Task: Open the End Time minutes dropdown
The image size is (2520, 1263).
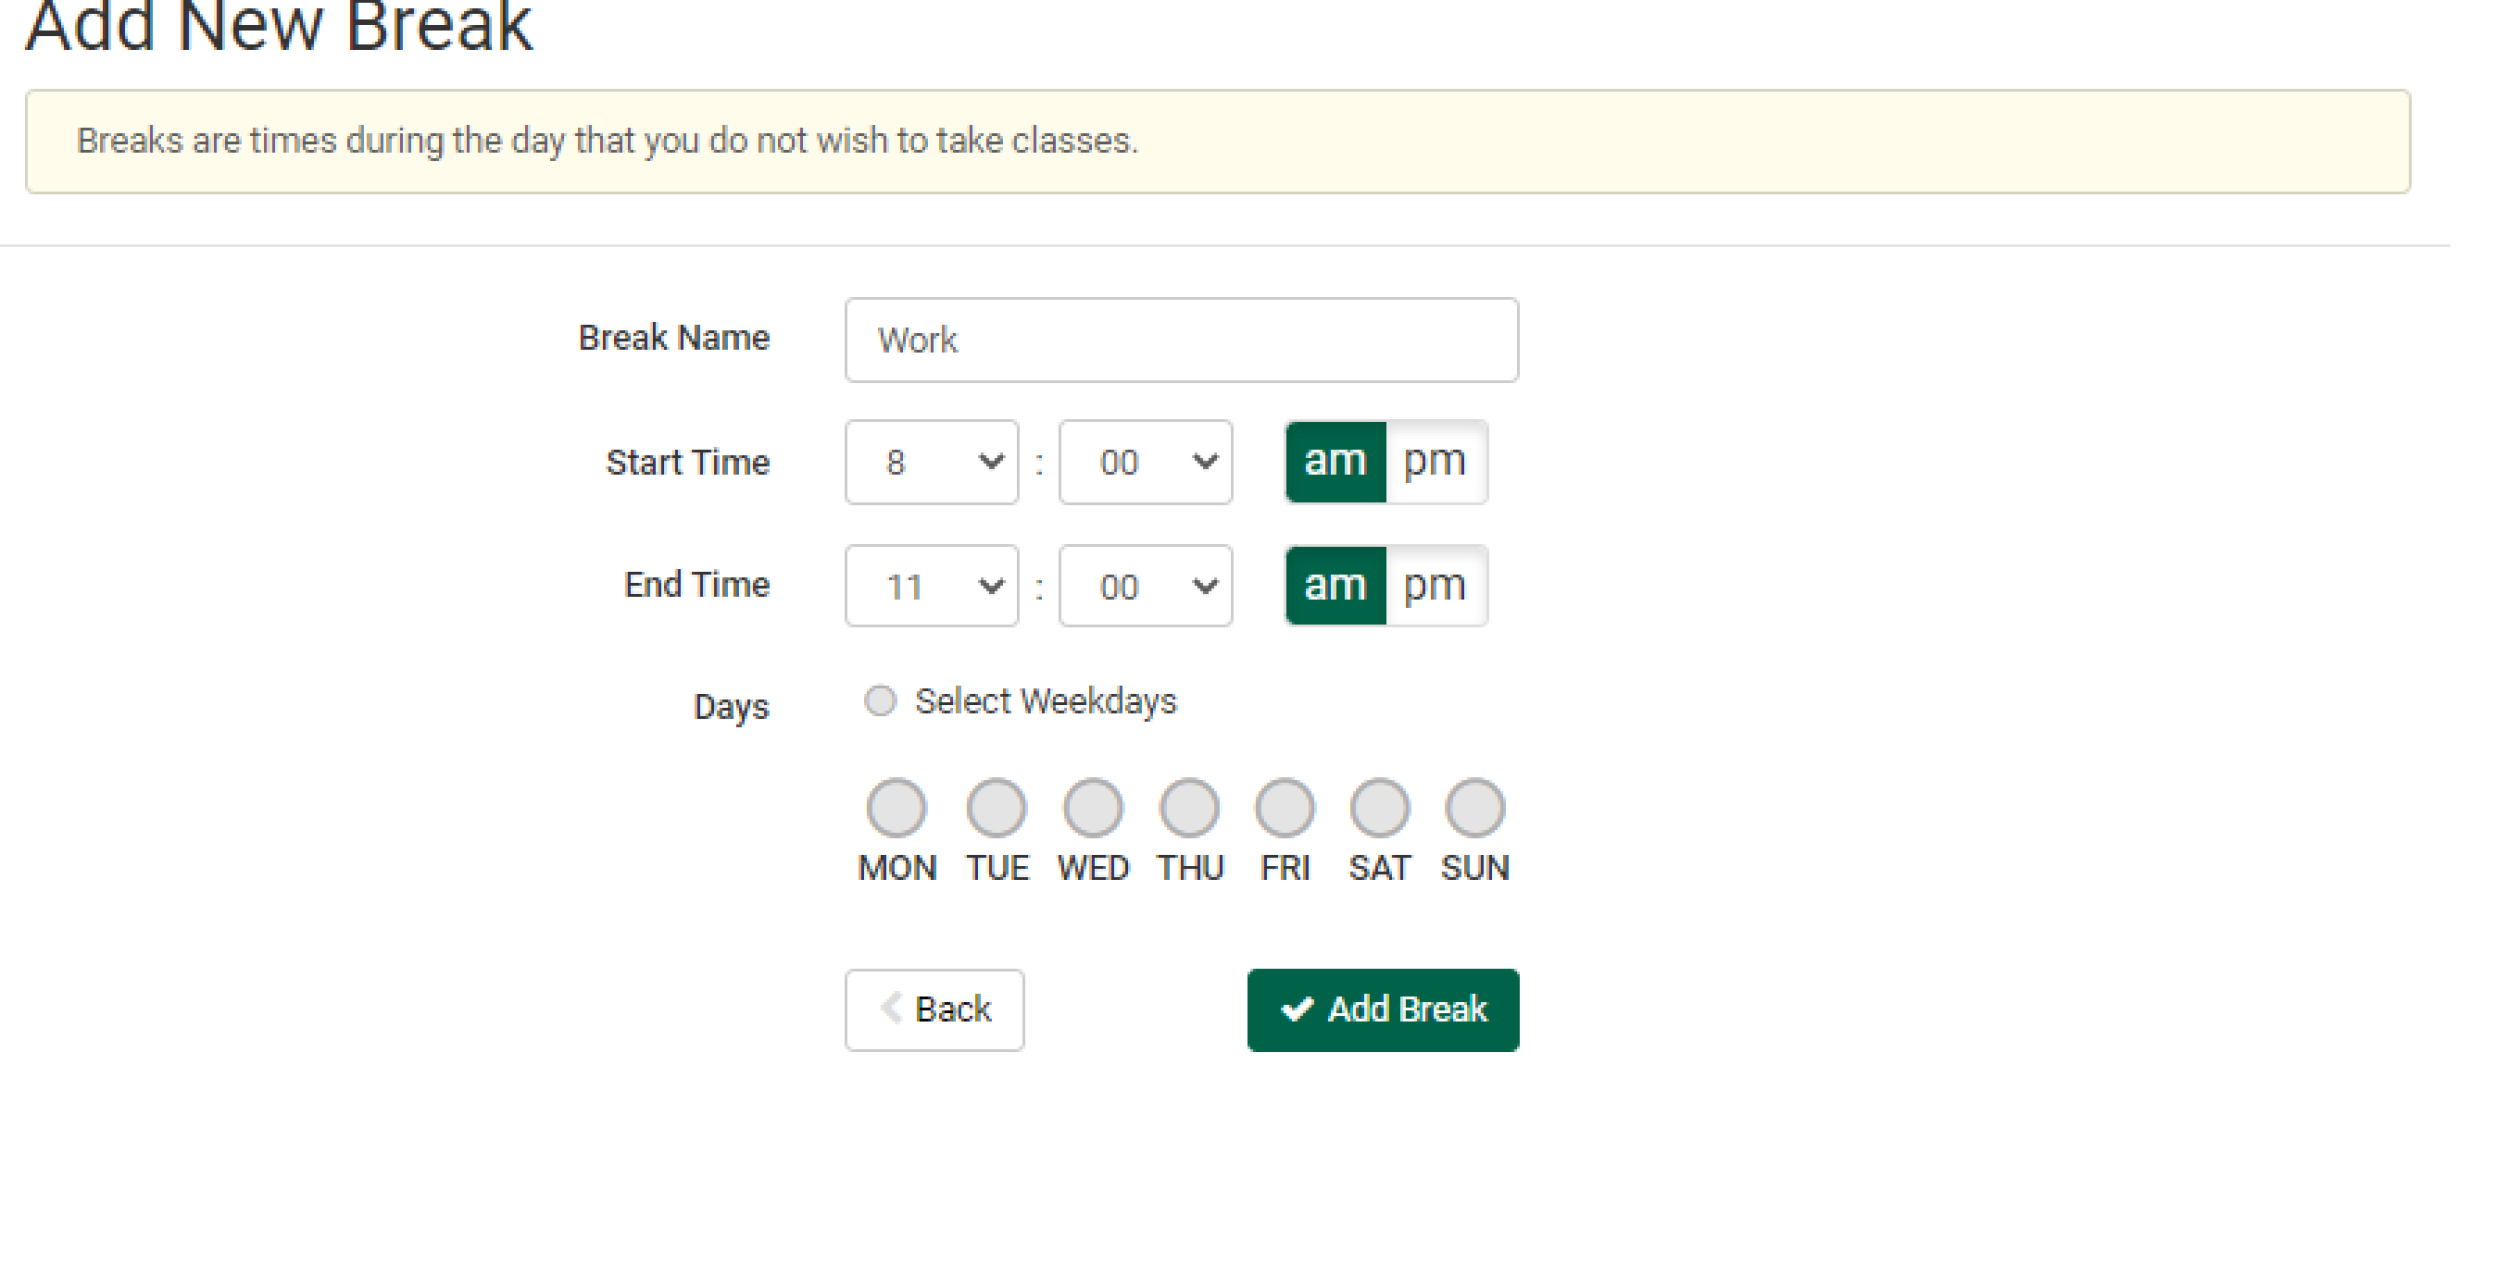Action: (x=1144, y=587)
